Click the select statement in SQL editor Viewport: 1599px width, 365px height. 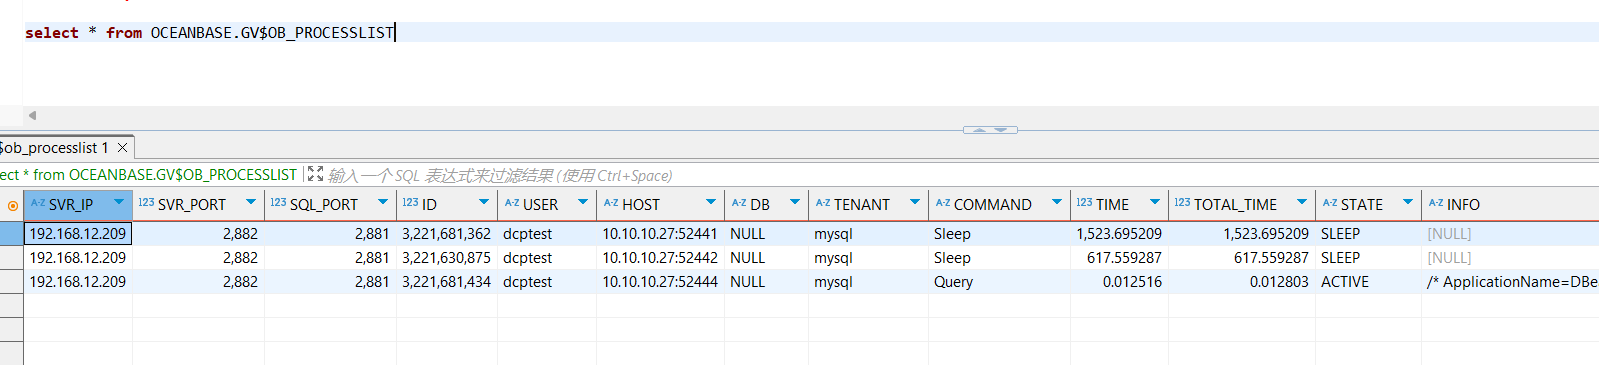(x=210, y=33)
